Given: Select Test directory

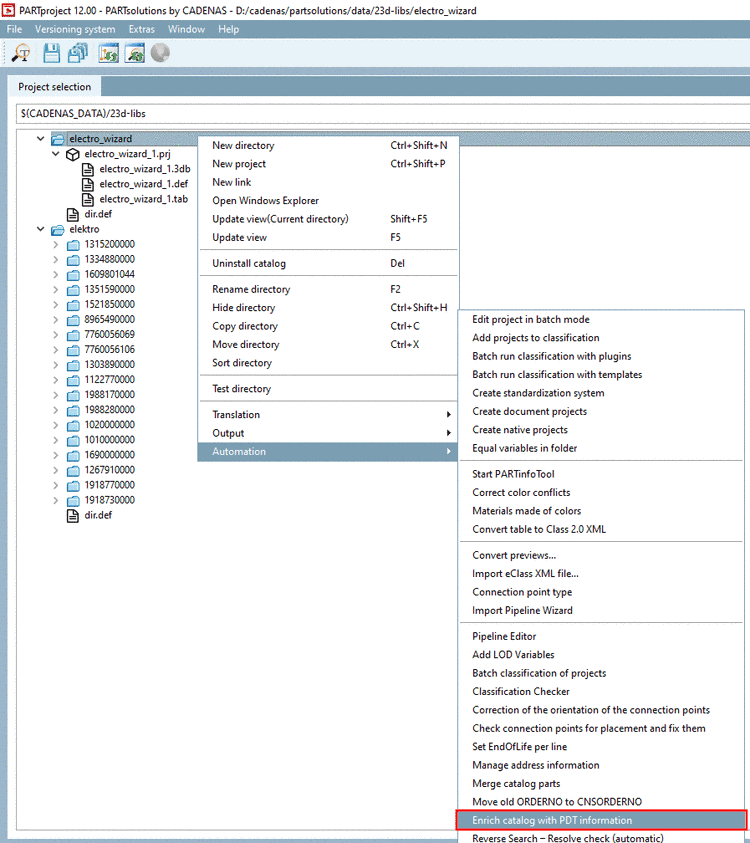Looking at the screenshot, I should [x=328, y=389].
